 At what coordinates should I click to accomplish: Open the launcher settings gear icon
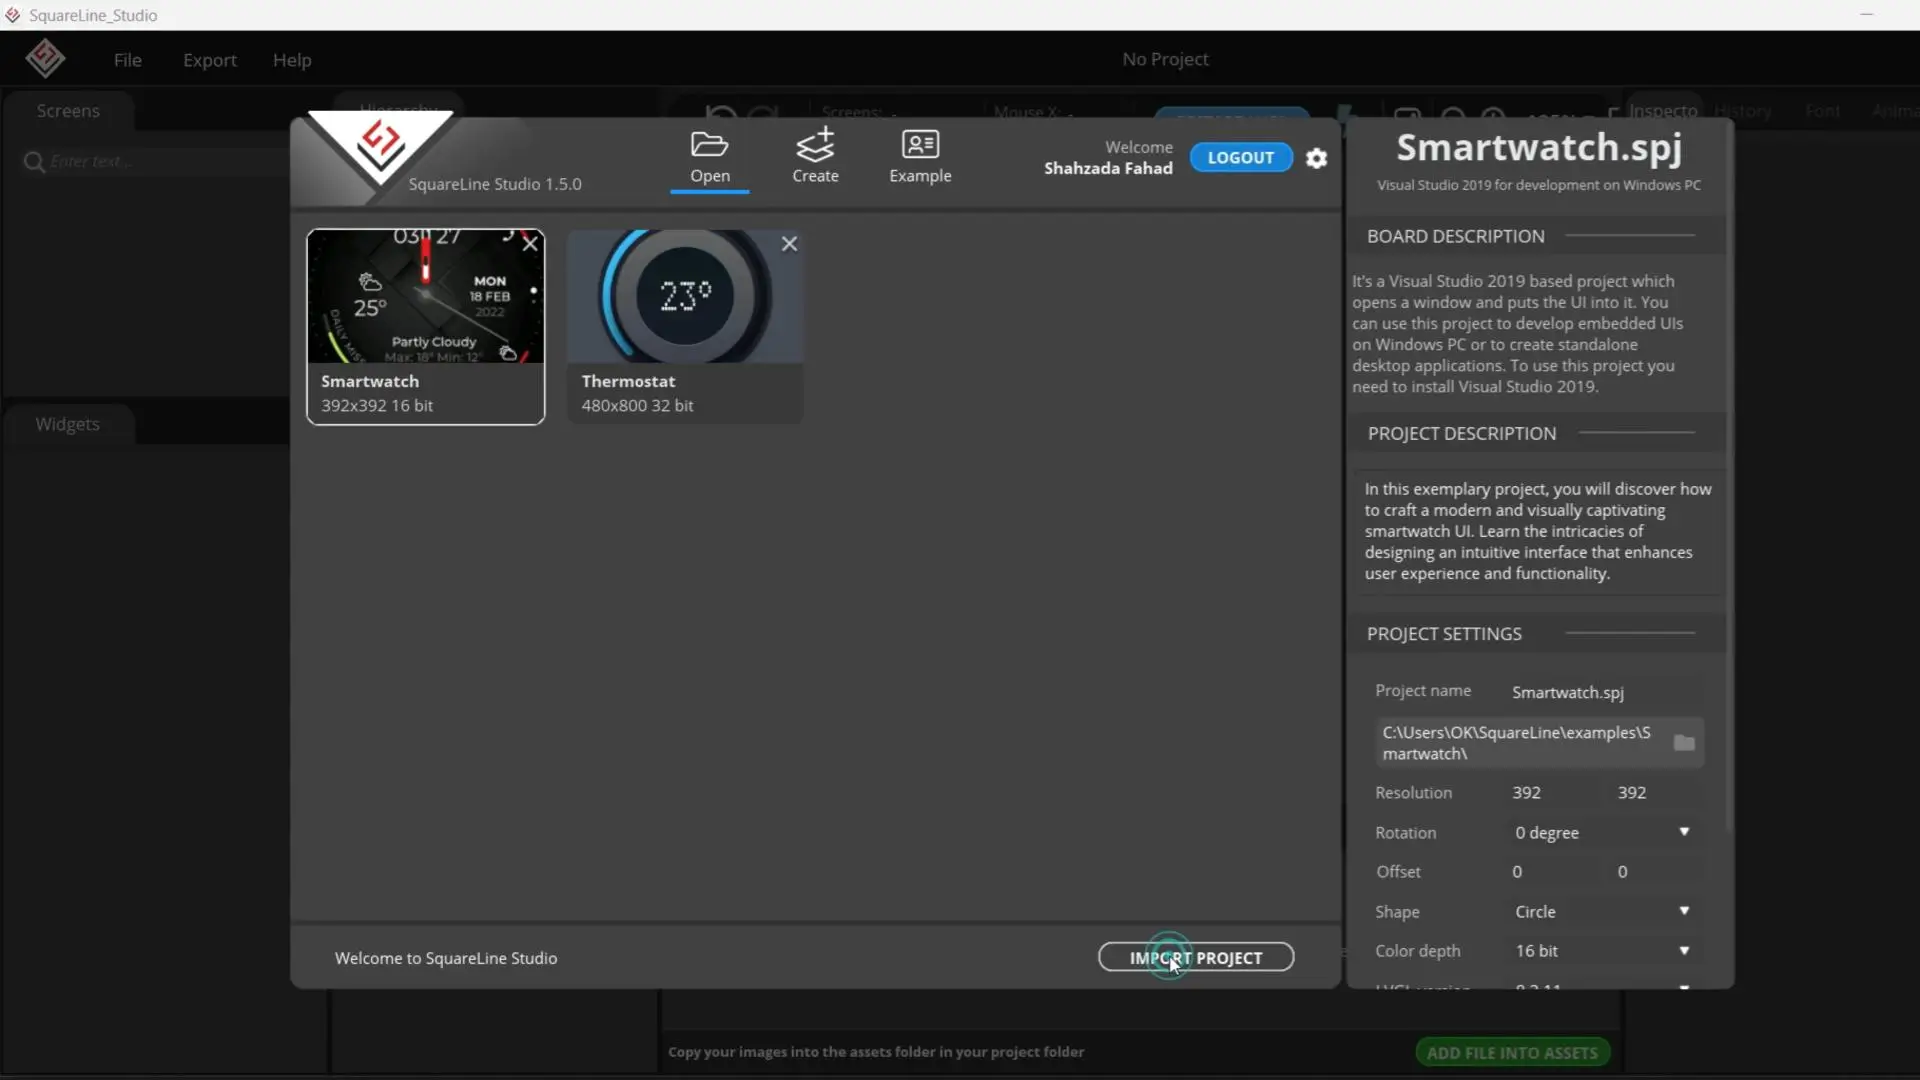(1317, 158)
